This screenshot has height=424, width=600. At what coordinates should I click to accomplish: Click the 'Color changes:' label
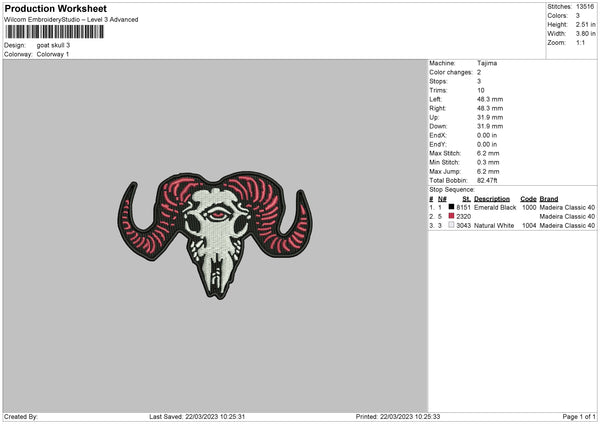[451, 72]
